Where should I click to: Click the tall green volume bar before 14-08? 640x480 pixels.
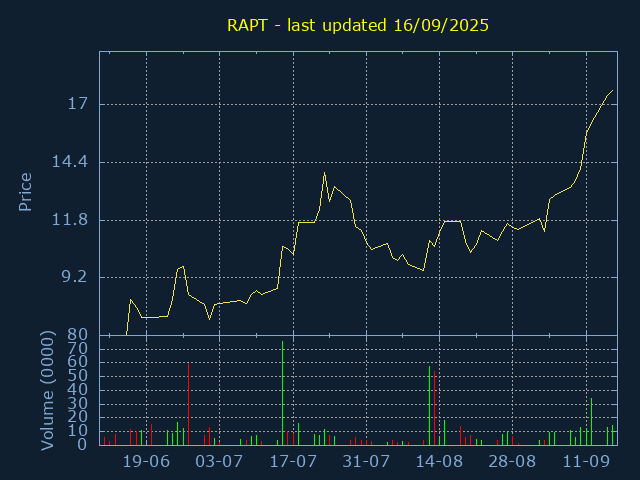point(429,406)
